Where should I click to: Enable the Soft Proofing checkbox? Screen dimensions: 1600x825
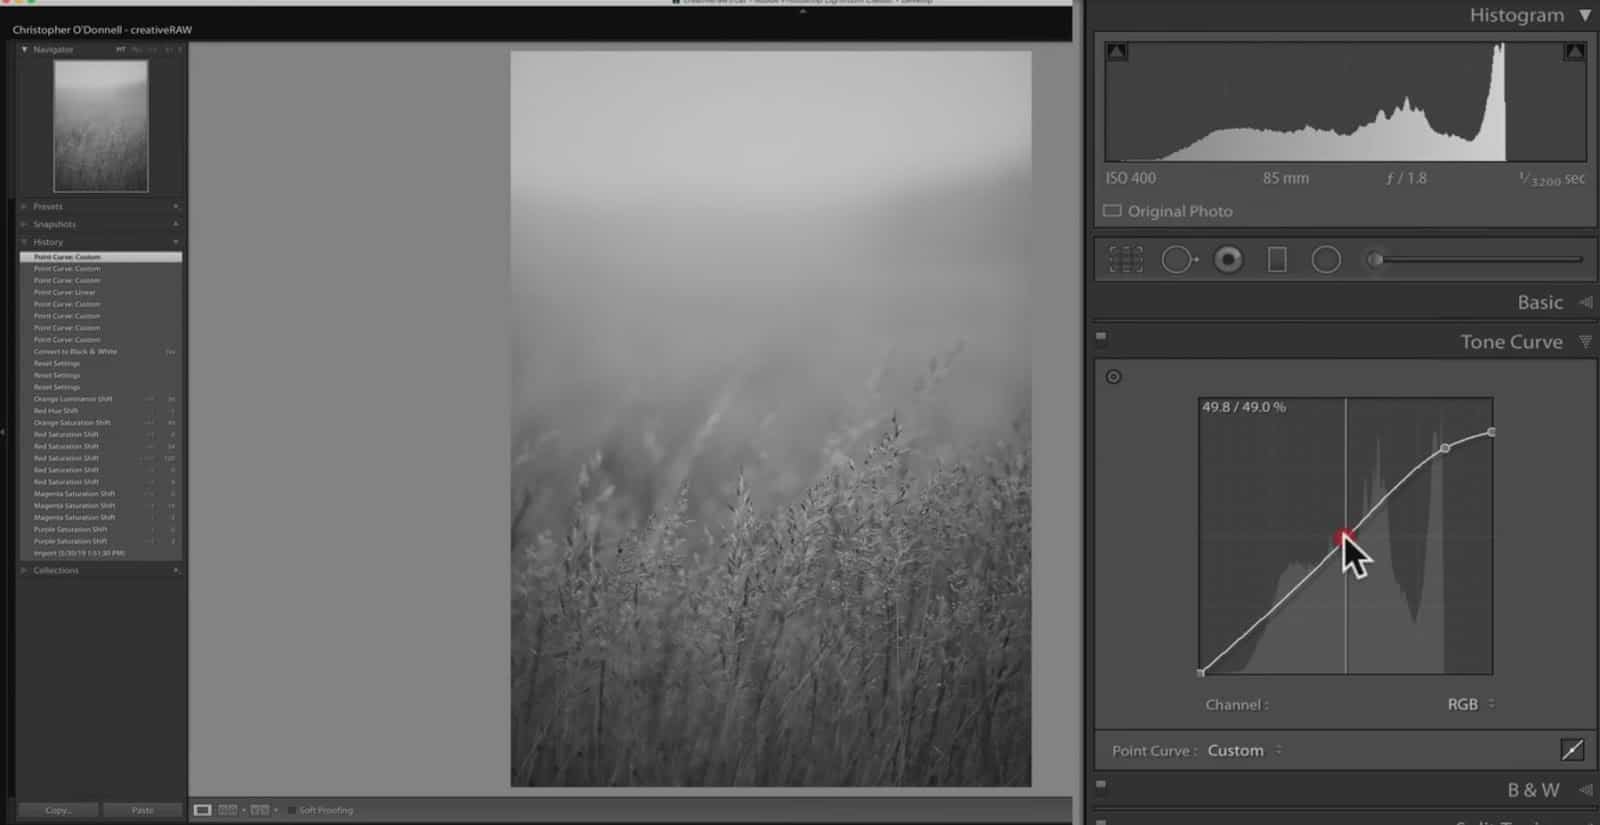(292, 810)
